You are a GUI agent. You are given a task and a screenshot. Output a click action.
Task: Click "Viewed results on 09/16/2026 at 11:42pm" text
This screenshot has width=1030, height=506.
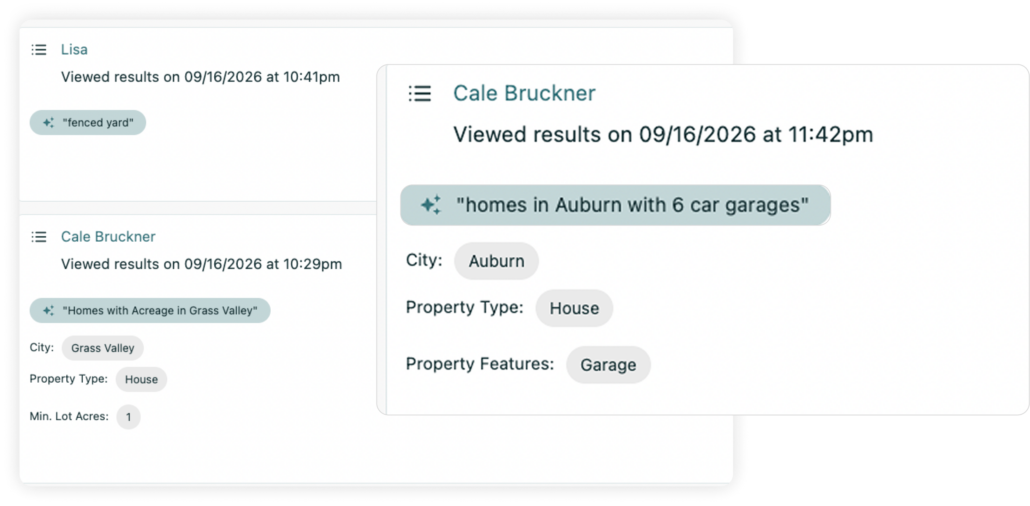pyautogui.click(x=663, y=135)
